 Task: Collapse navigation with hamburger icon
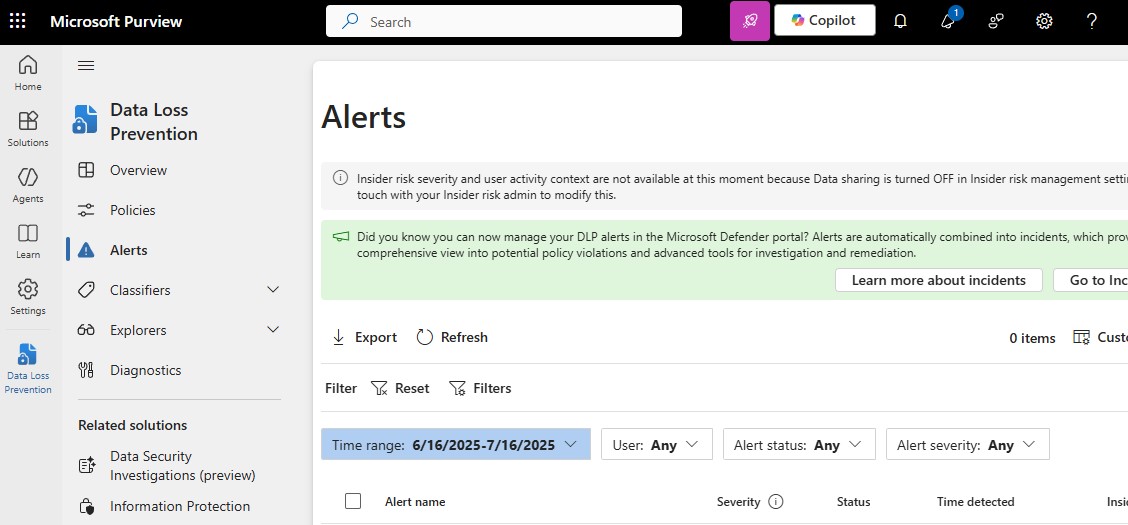click(86, 66)
